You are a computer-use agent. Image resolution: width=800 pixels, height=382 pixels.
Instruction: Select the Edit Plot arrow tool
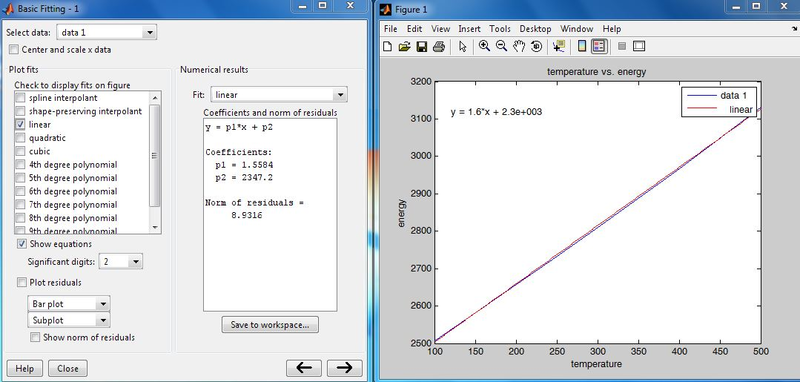tap(463, 46)
